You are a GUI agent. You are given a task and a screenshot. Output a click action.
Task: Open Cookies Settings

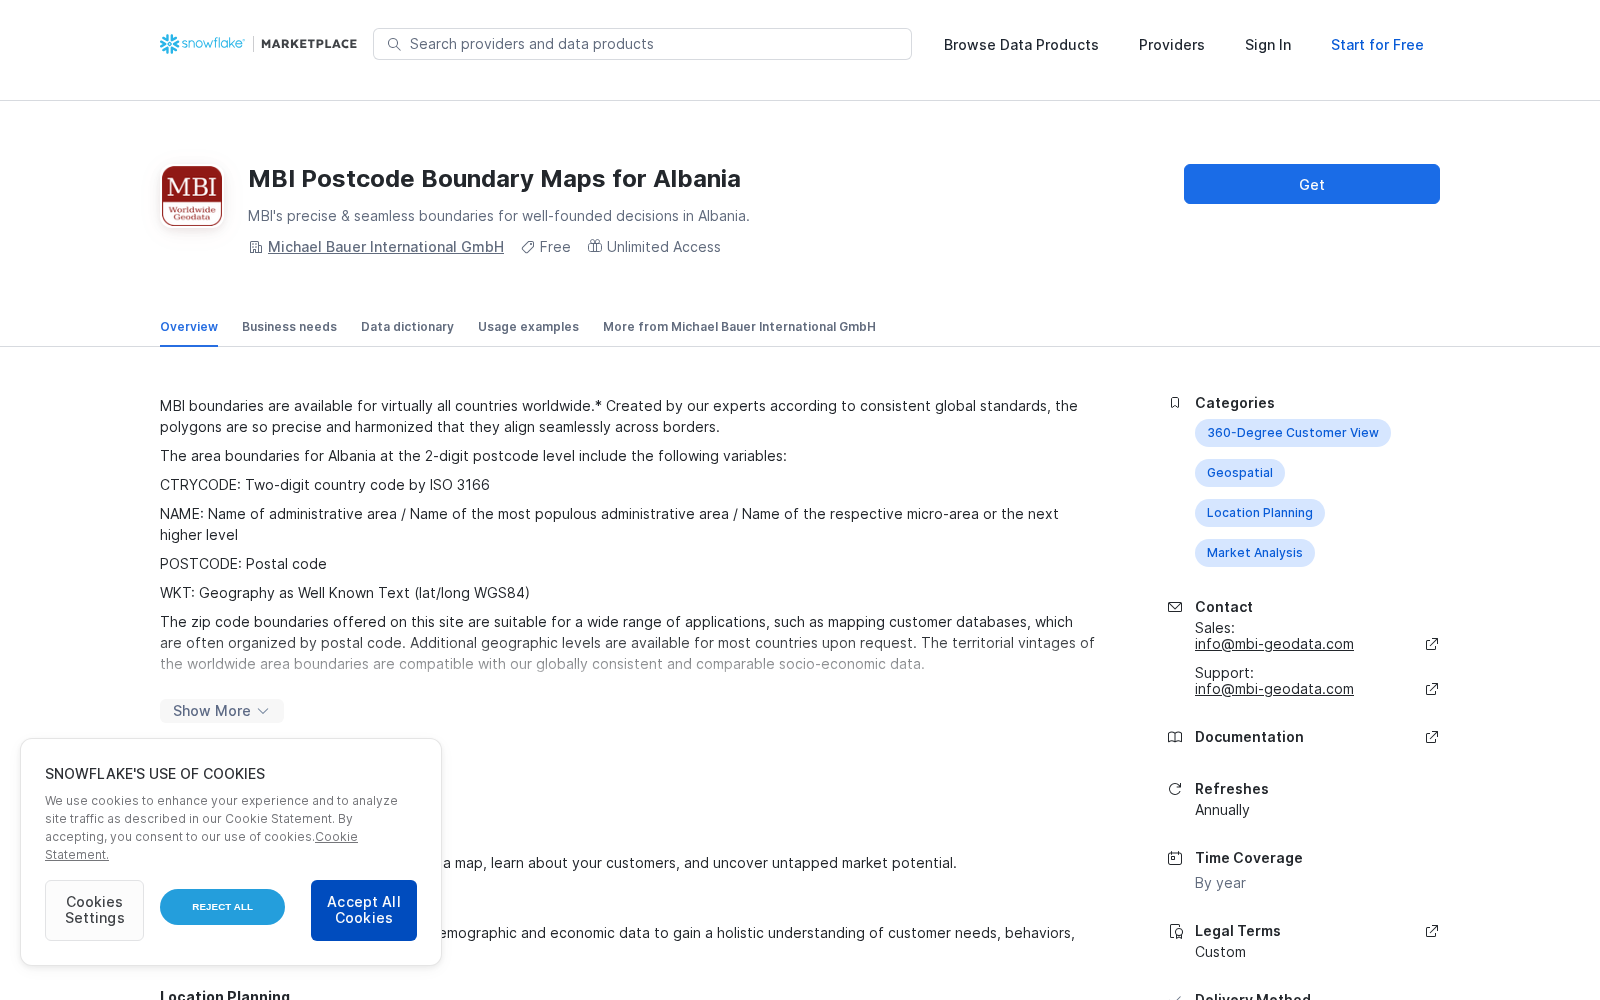[x=94, y=910]
